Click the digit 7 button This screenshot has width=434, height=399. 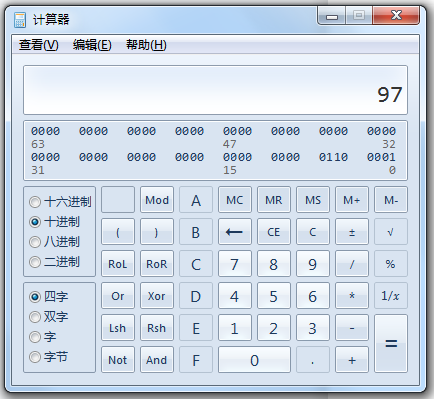(x=235, y=264)
